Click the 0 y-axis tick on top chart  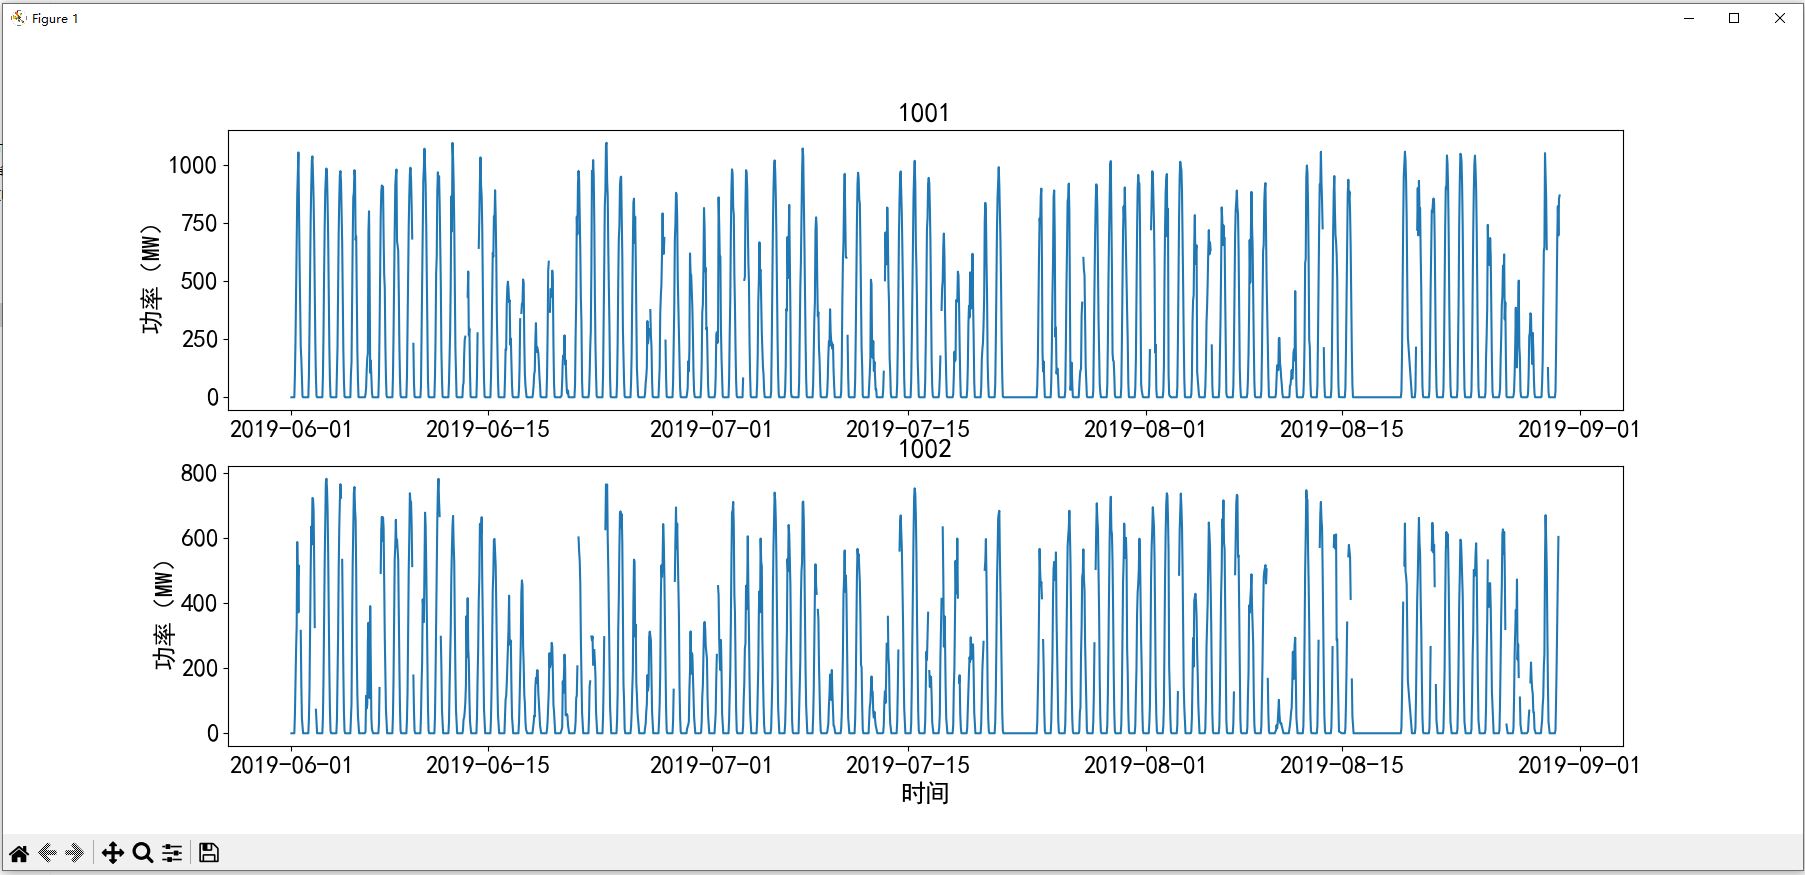coord(212,397)
